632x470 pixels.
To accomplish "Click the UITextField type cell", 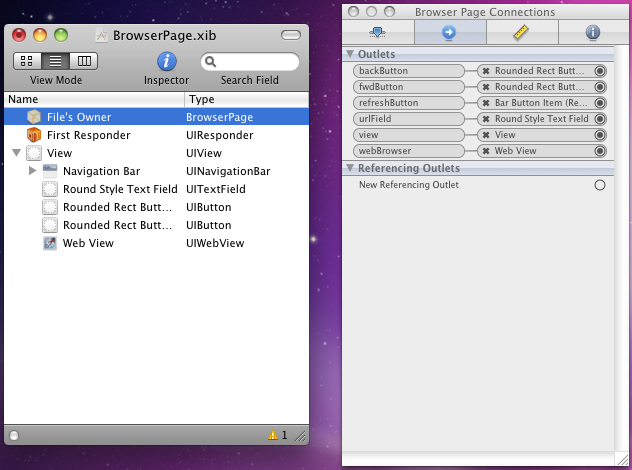I will (216, 189).
